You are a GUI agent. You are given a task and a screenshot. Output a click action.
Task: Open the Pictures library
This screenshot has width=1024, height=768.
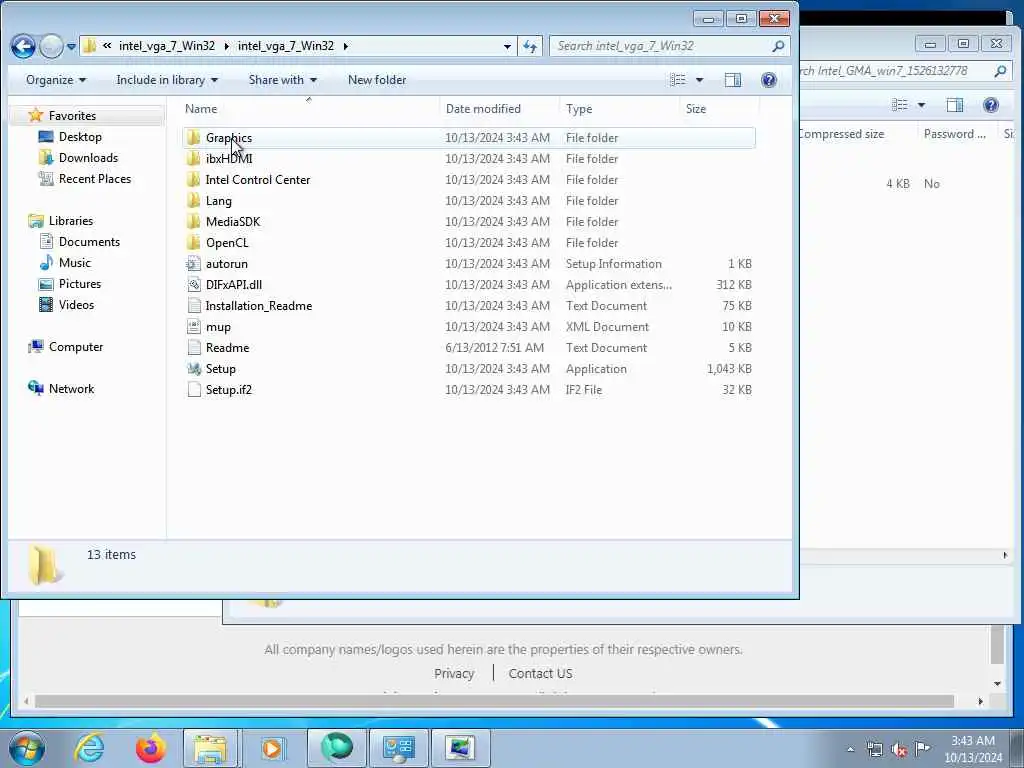(x=80, y=283)
